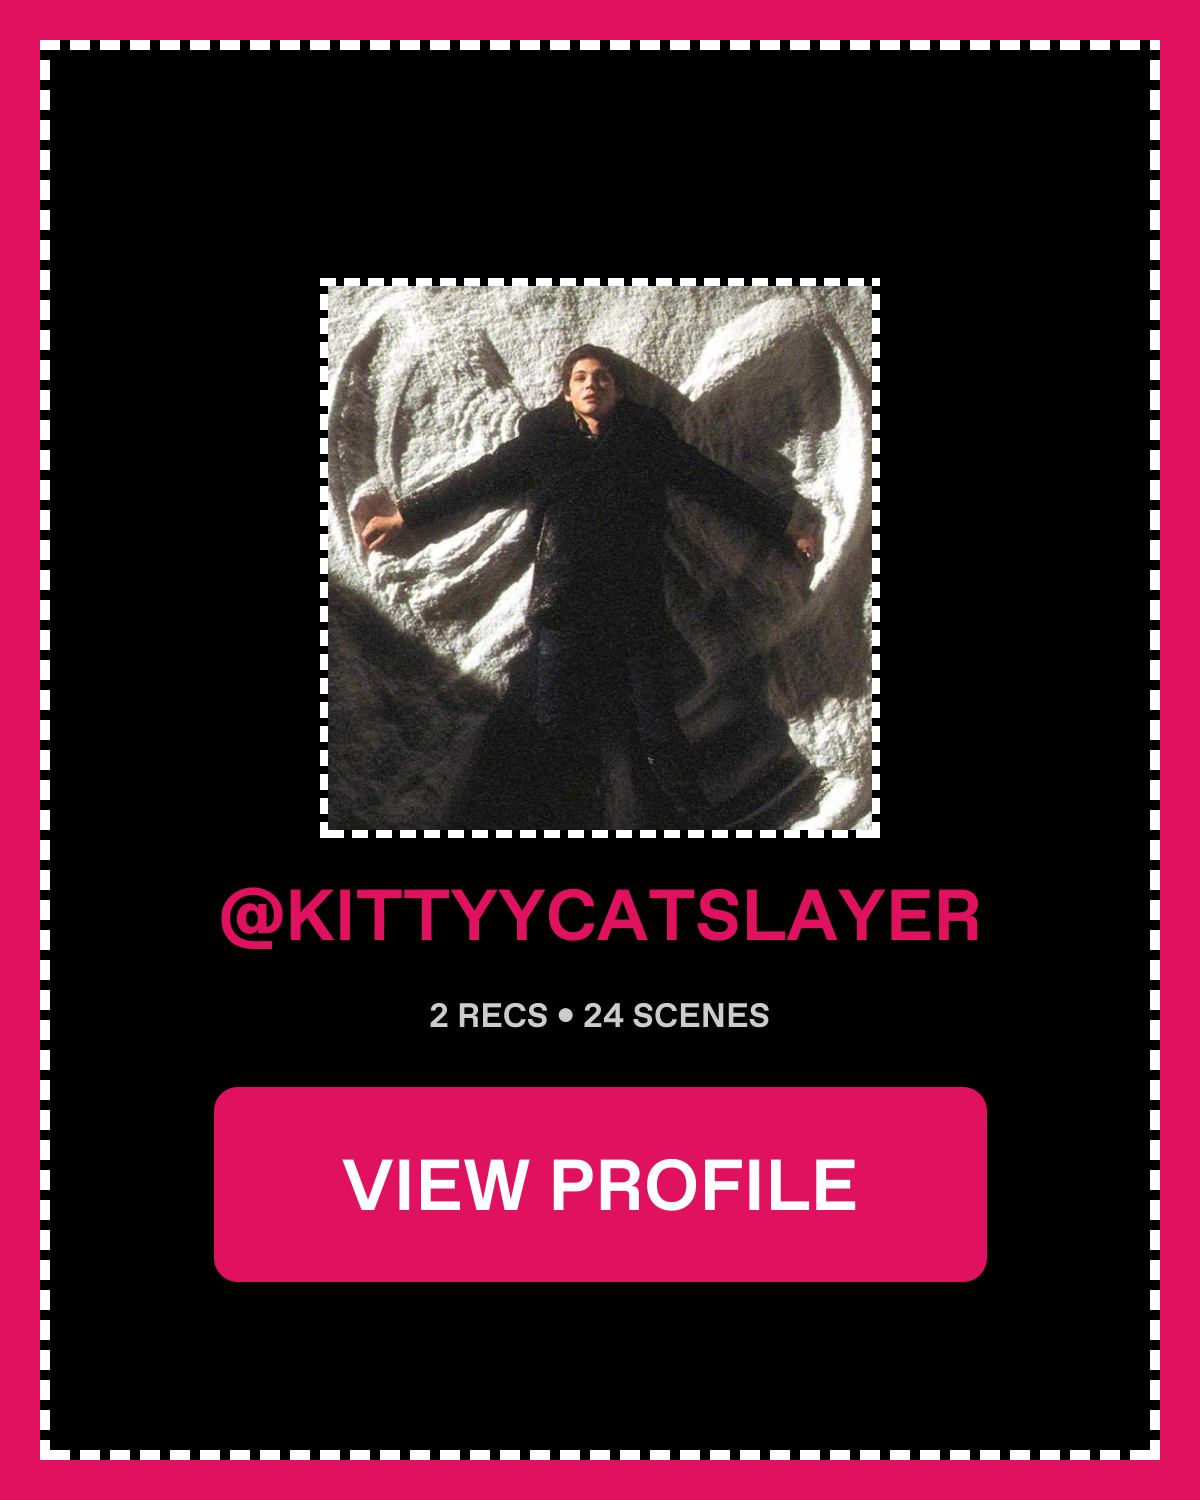
Task: Click the bullet separator between RECS and SCENES
Action: 566,1016
